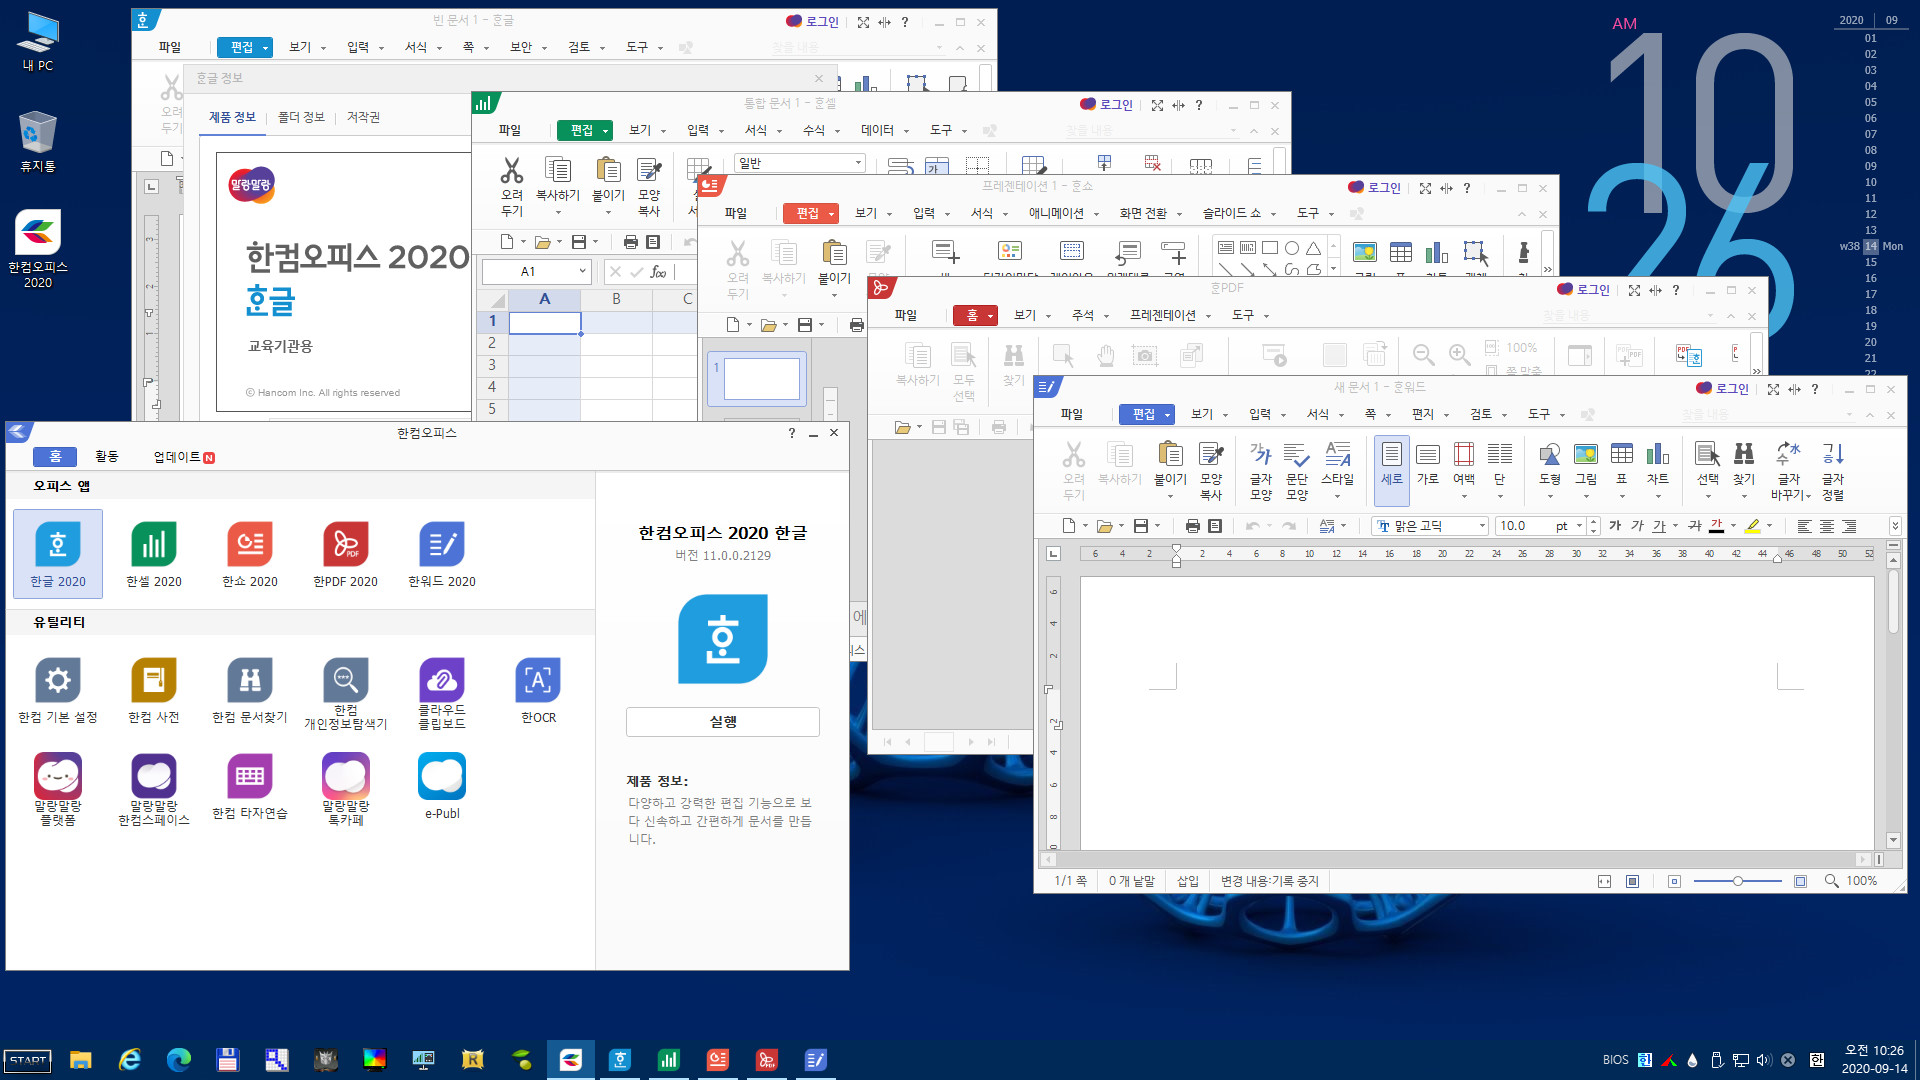The height and width of the screenshot is (1080, 1920).
Task: Open 문단 모양 paragraph format in 한워드
Action: pyautogui.click(x=1297, y=470)
